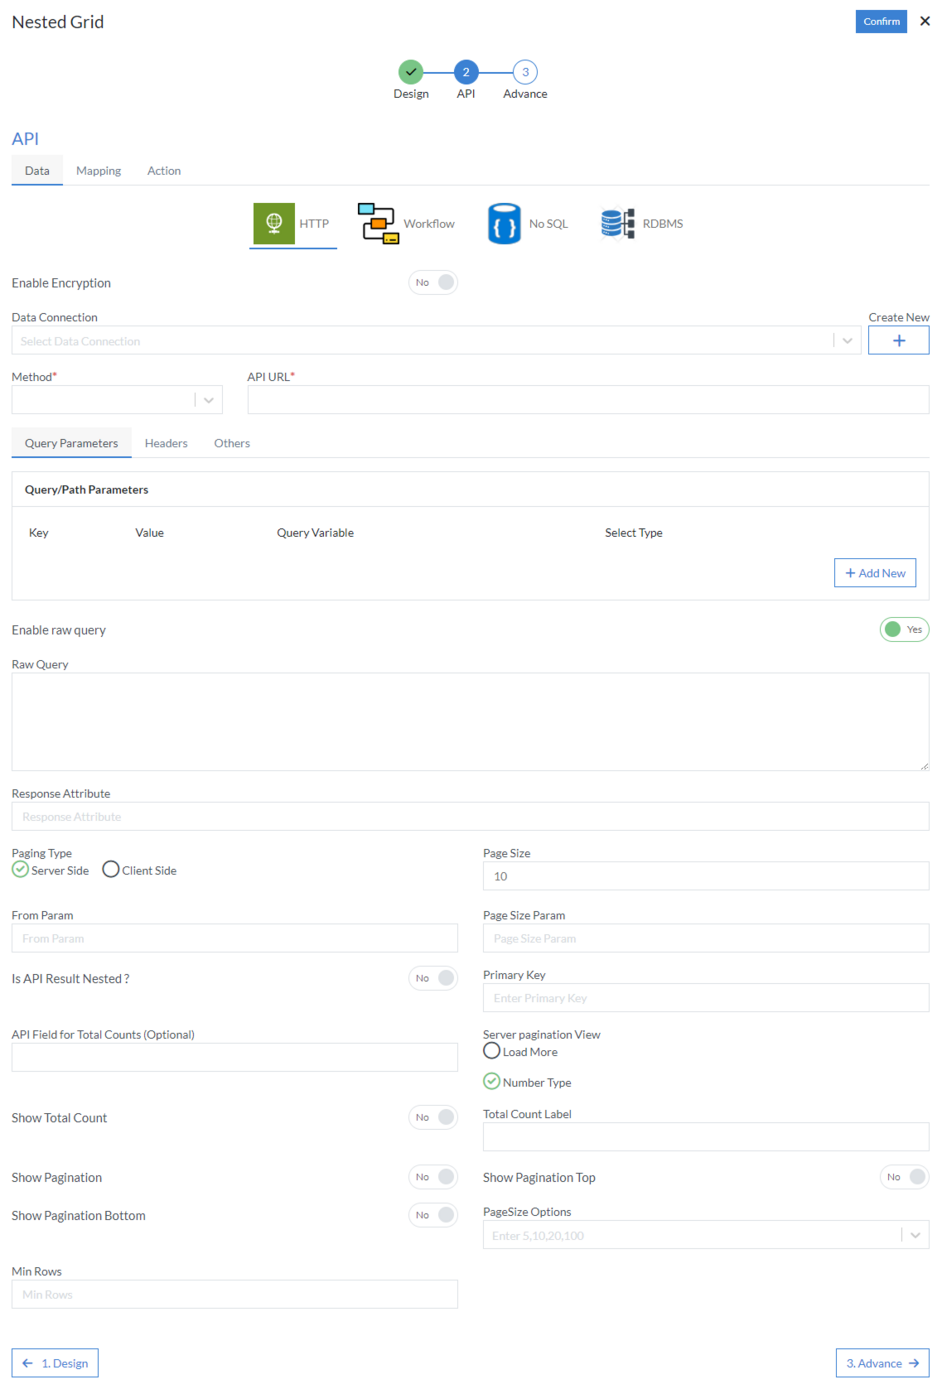Viewport: 942px width, 1389px height.
Task: Turn off Enable raw query switch
Action: tap(904, 630)
